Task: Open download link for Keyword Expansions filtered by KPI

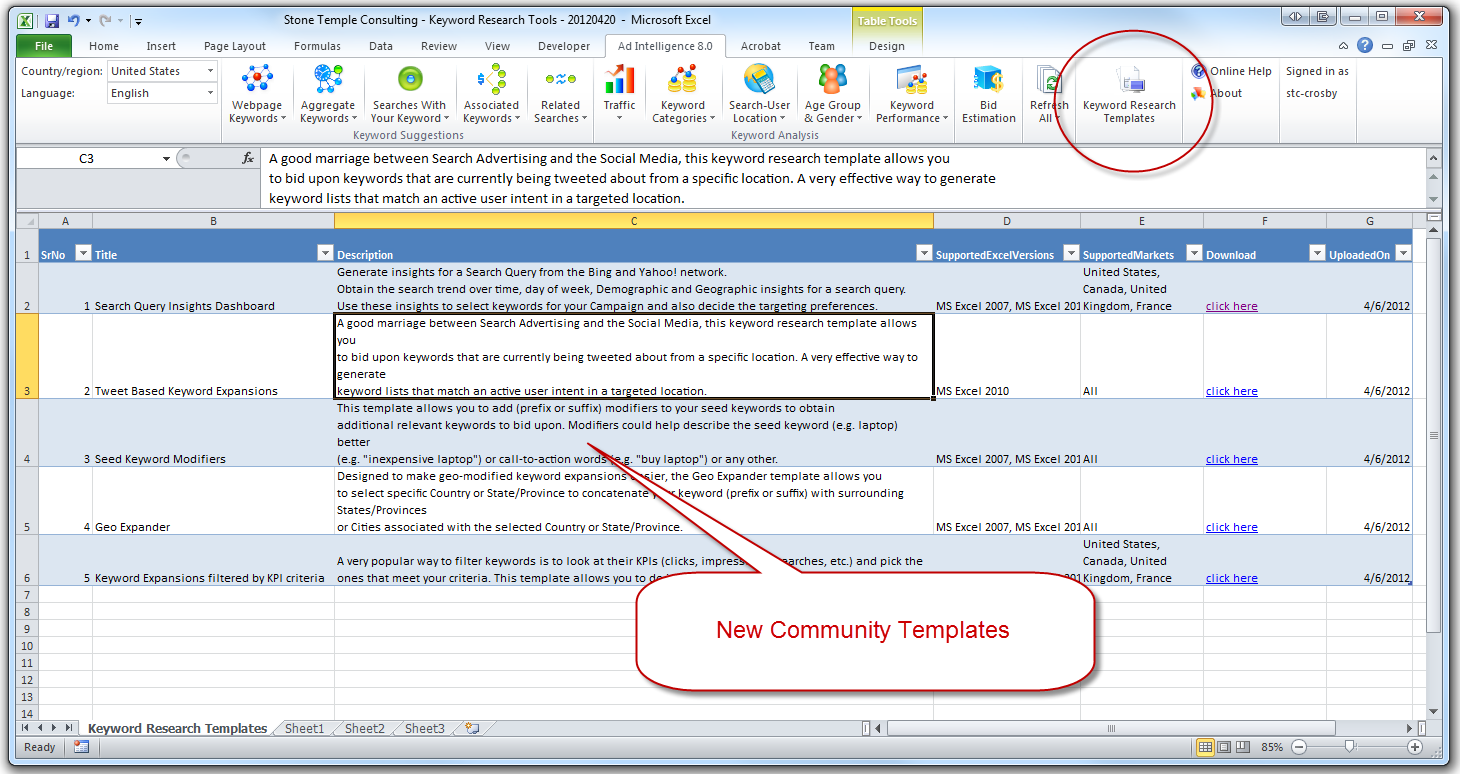Action: pyautogui.click(x=1232, y=578)
